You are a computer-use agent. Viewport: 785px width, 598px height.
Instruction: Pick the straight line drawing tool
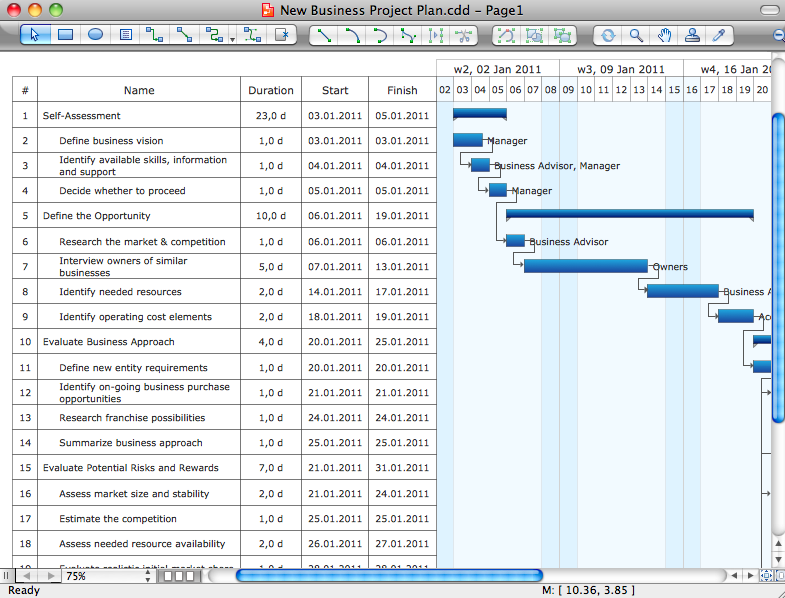pos(323,35)
